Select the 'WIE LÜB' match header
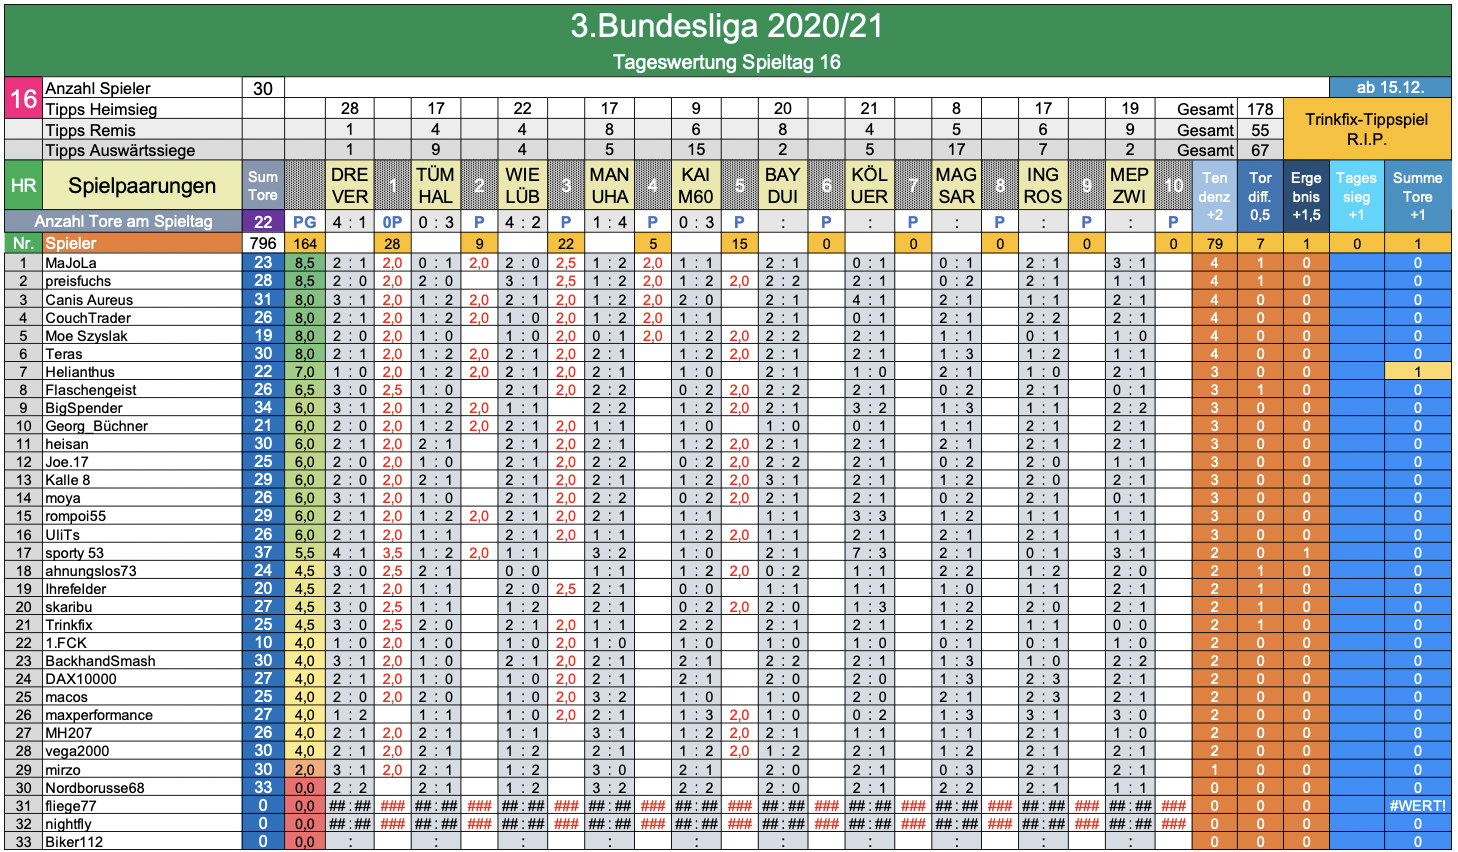Image resolution: width=1458 pixels, height=852 pixels. point(522,186)
